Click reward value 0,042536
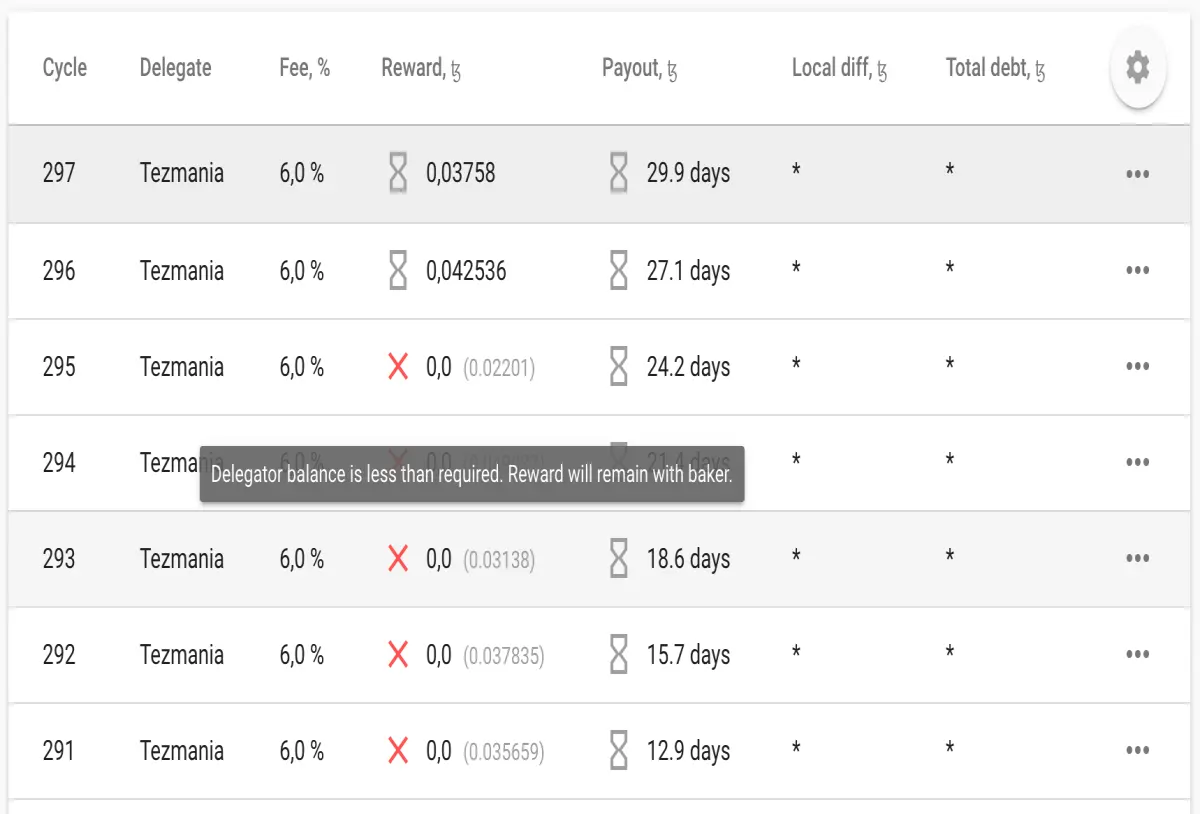This screenshot has height=814, width=1200. [466, 270]
